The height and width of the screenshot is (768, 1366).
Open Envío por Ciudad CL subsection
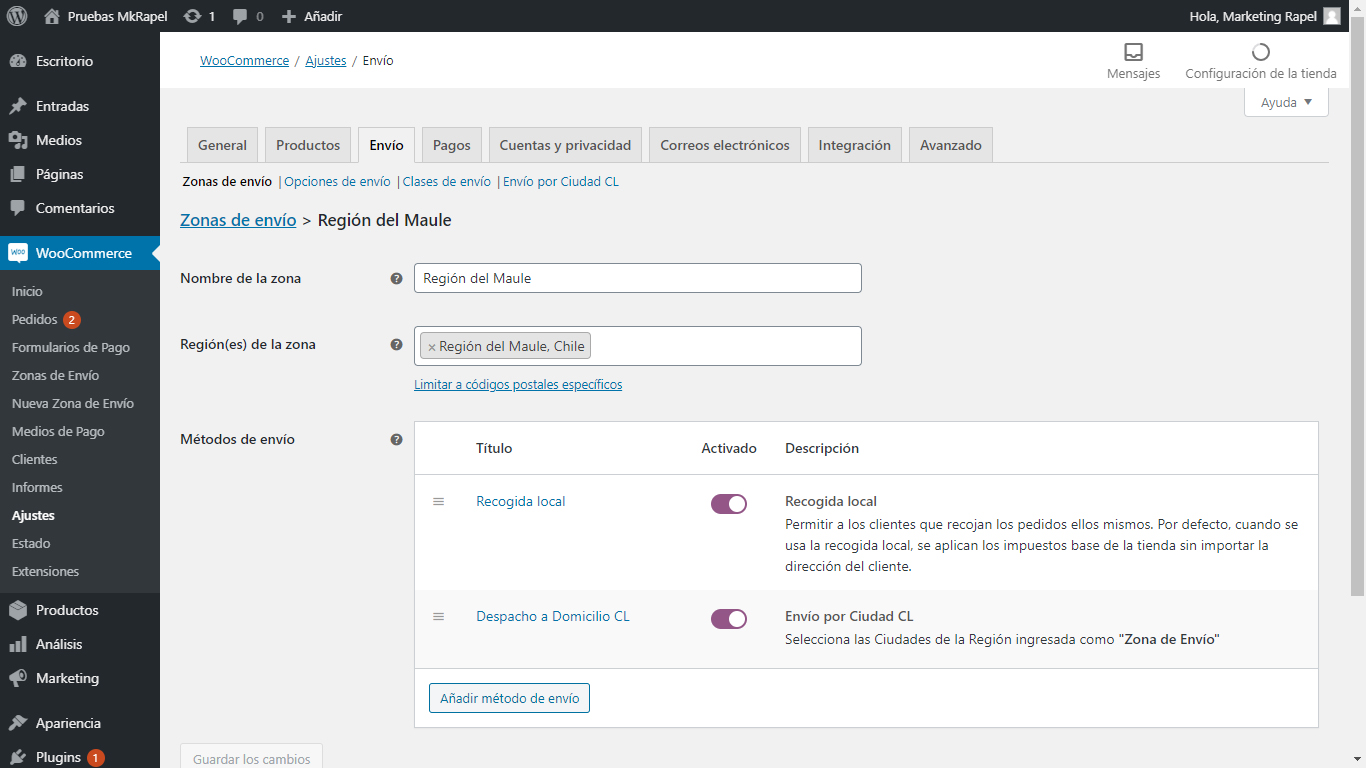click(561, 182)
